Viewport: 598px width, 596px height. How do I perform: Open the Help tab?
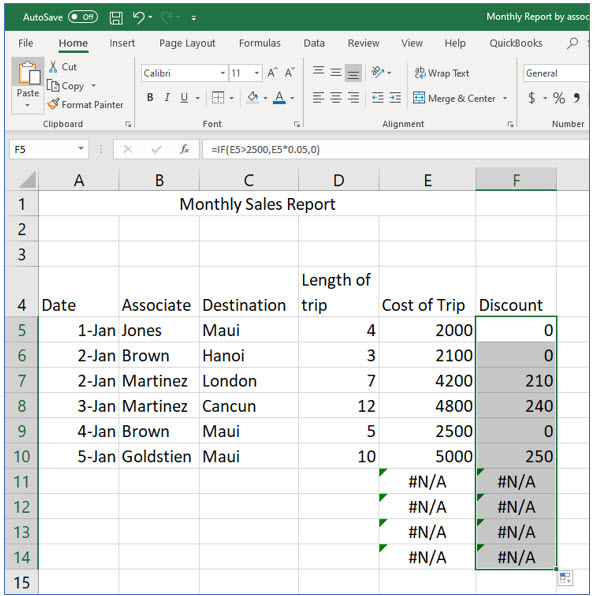[455, 43]
